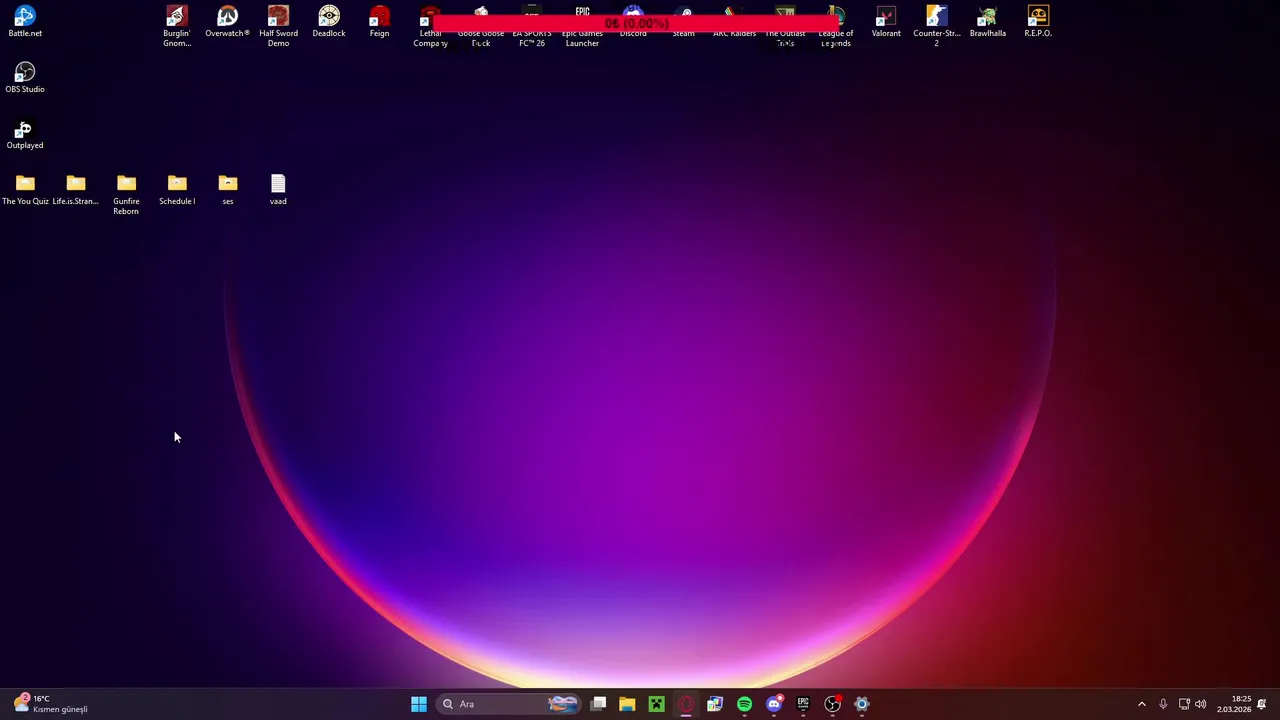The width and height of the screenshot is (1280, 720).
Task: Launch Minecraft from the taskbar
Action: click(656, 704)
